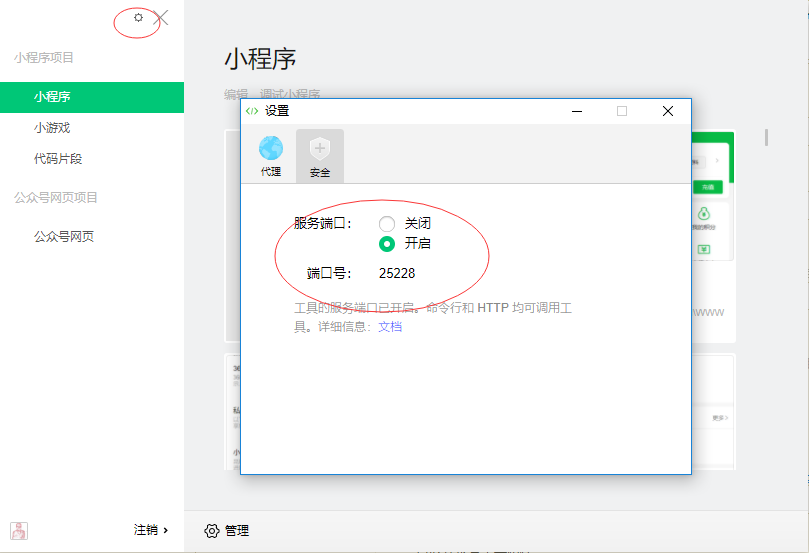Click the port number 25228 field
The width and height of the screenshot is (809, 553).
[x=397, y=273]
